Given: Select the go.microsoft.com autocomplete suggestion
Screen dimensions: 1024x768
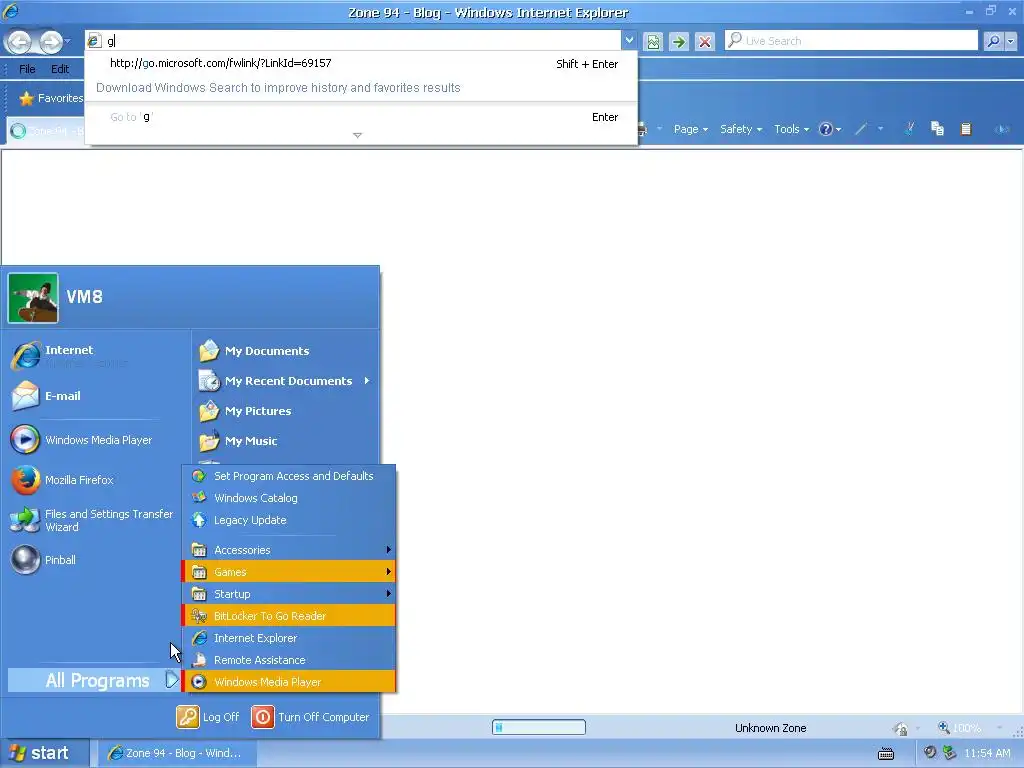Looking at the screenshot, I should click(361, 63).
